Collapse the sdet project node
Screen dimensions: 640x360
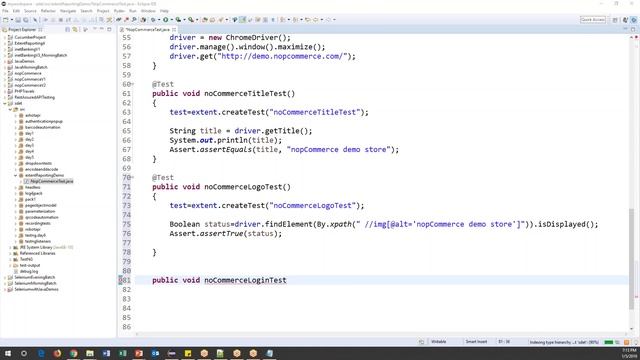(x=5, y=103)
